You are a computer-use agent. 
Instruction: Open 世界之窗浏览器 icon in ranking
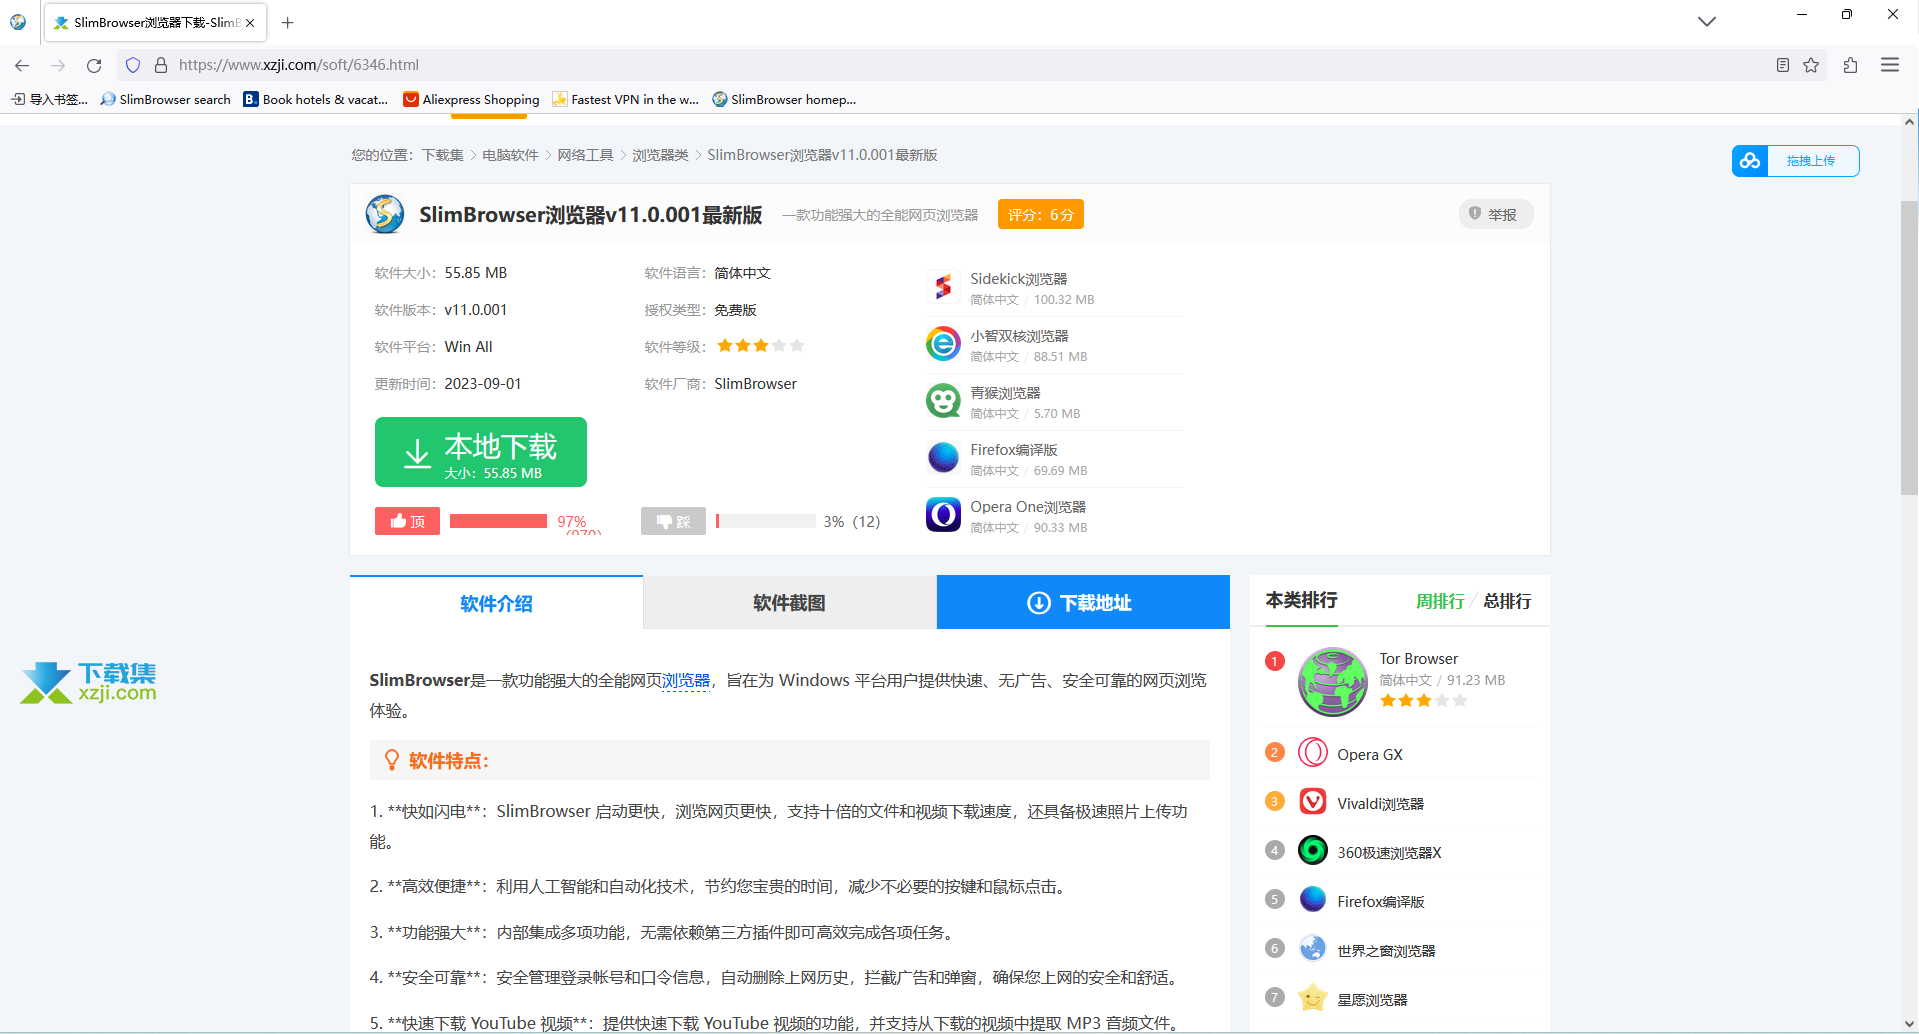(1313, 948)
